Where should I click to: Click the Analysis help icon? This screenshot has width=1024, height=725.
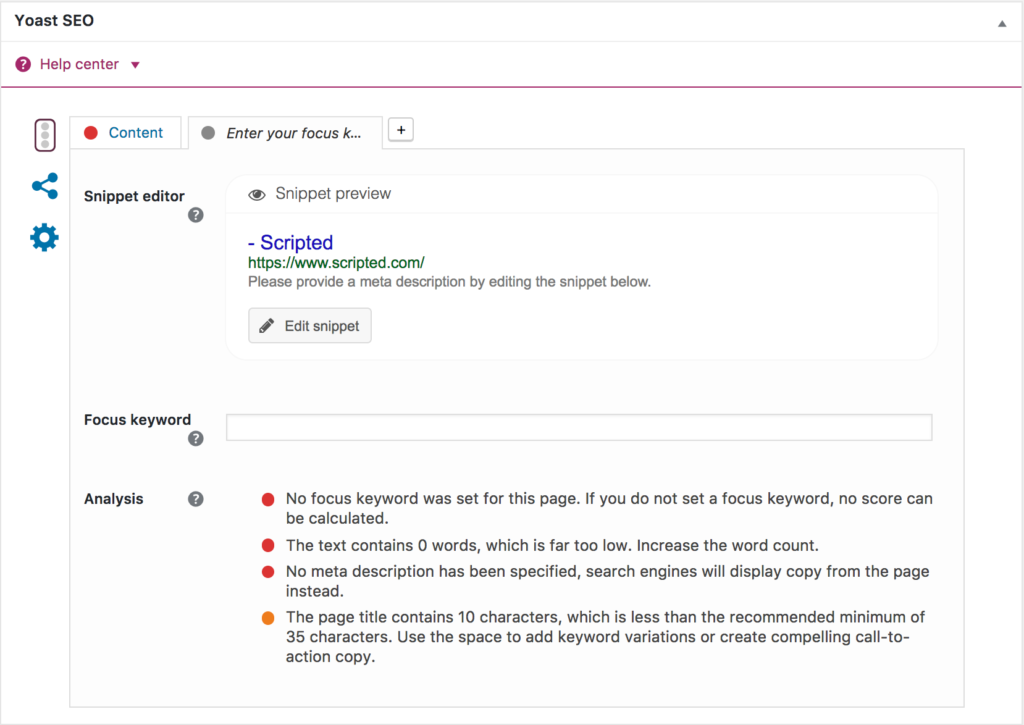point(195,499)
